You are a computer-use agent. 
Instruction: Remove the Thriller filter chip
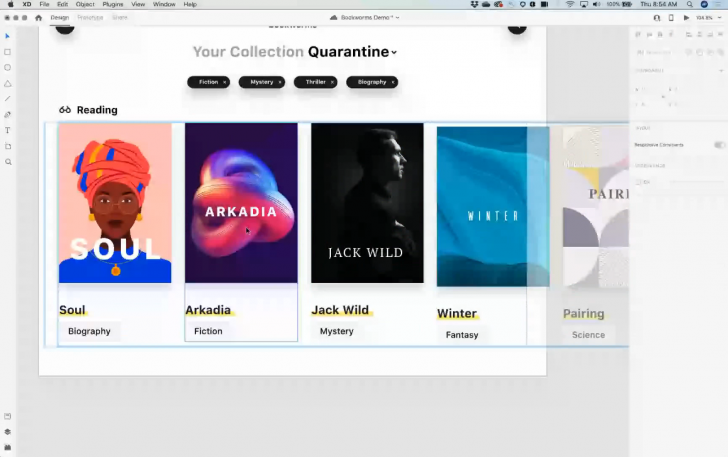point(332,82)
